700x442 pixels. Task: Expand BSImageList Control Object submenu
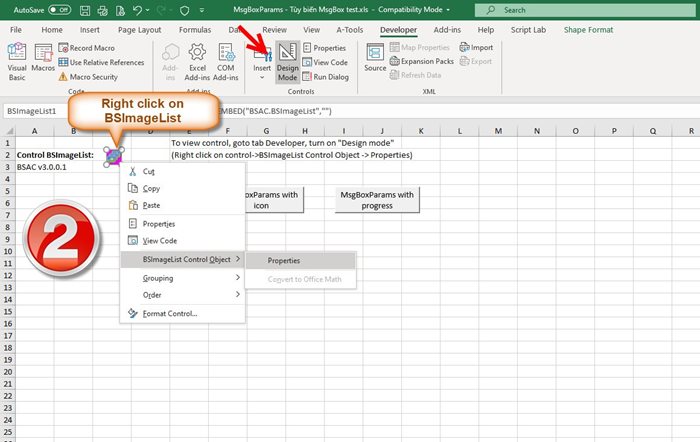coord(183,259)
